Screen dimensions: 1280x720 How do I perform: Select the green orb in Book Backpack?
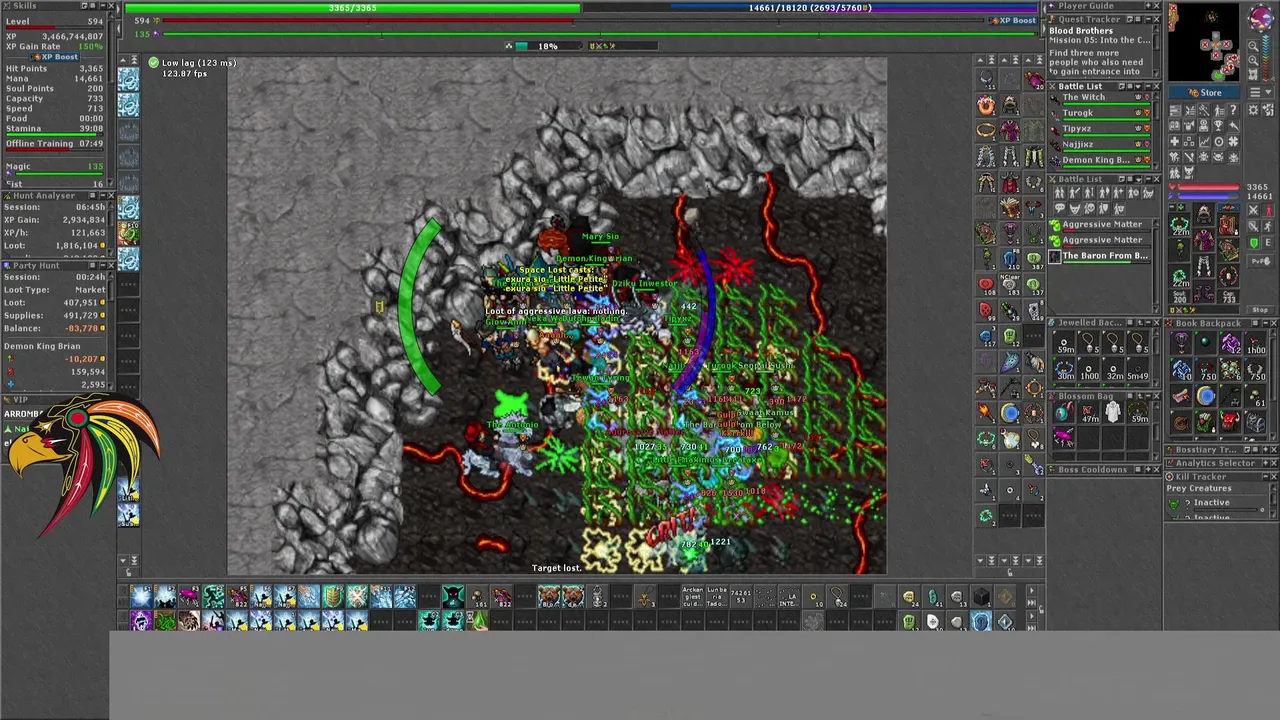pyautogui.click(x=1205, y=341)
